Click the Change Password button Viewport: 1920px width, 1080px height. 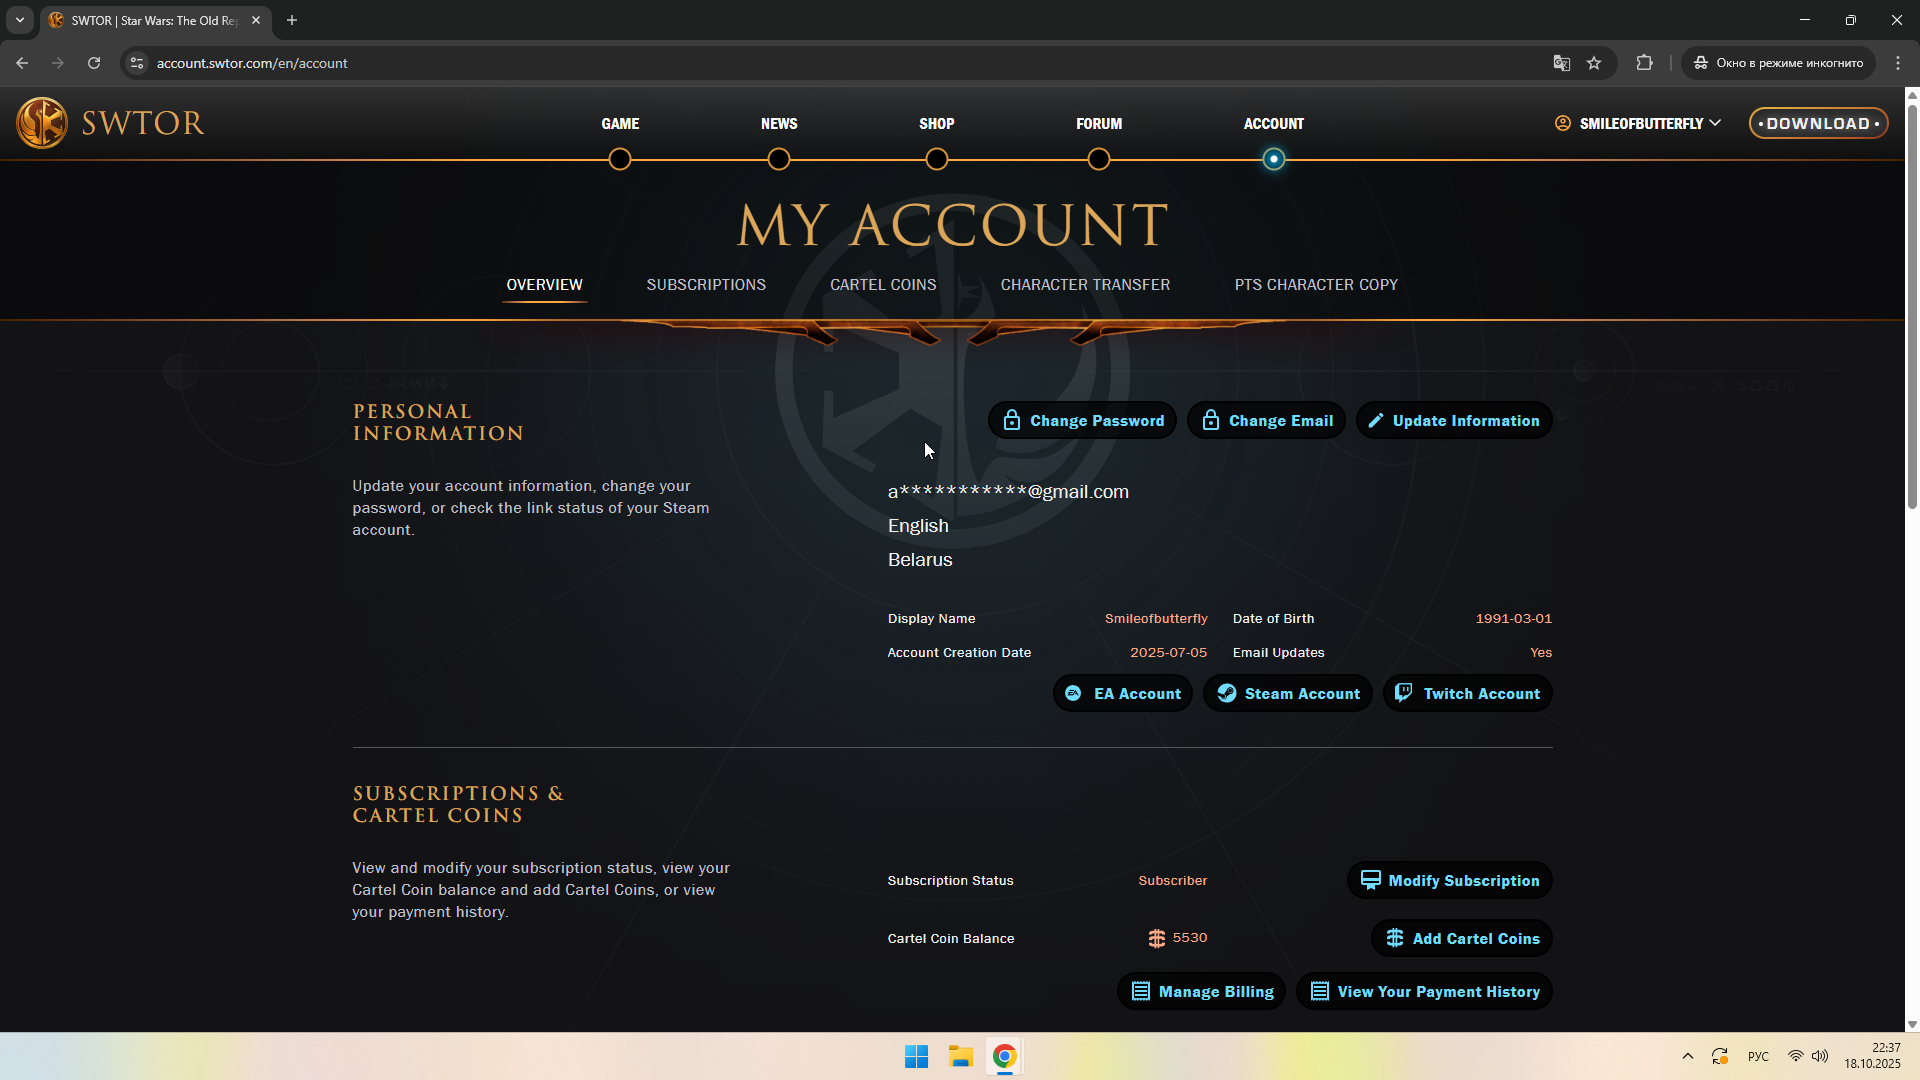[x=1083, y=421]
